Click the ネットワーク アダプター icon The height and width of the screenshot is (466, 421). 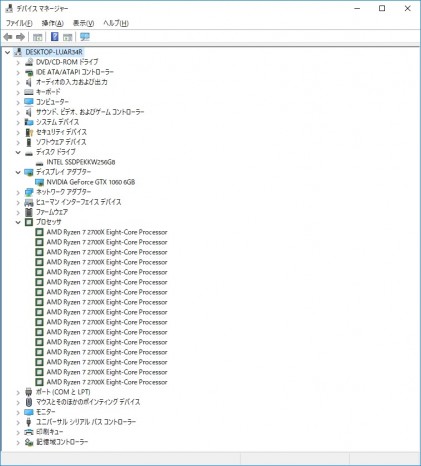pyautogui.click(x=29, y=192)
